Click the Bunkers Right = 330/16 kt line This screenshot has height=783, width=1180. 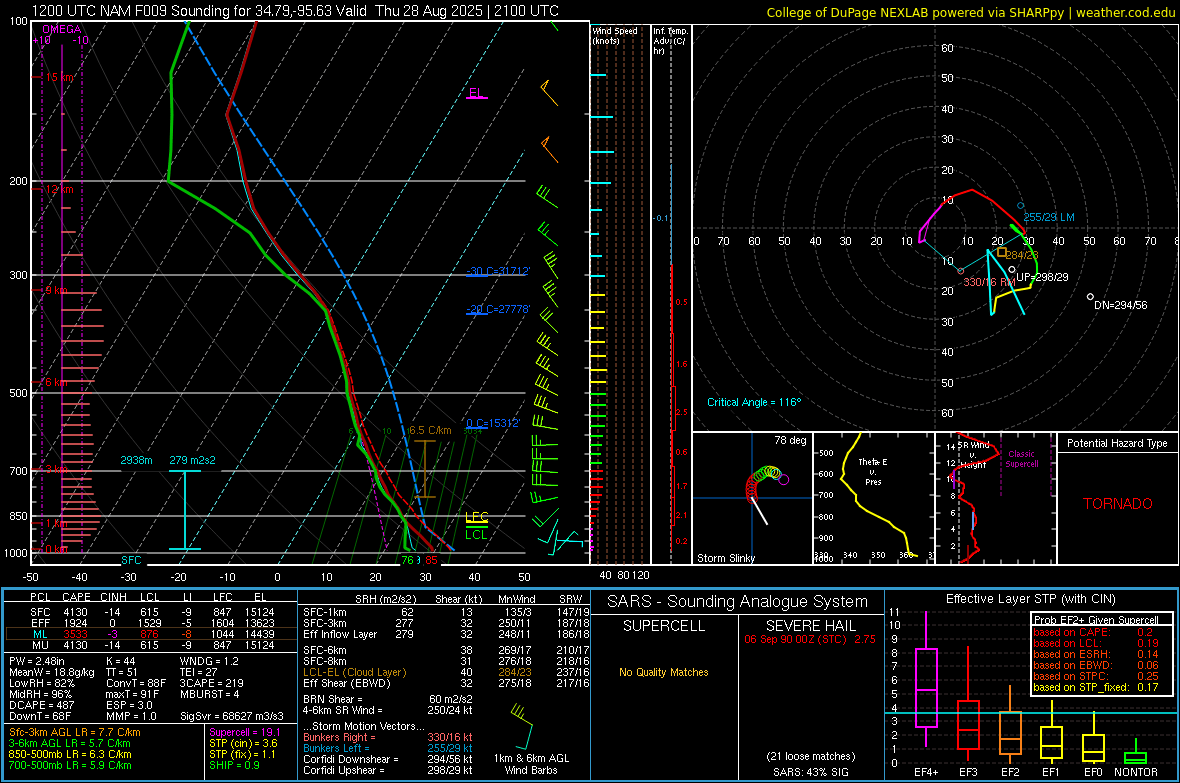click(x=388, y=737)
